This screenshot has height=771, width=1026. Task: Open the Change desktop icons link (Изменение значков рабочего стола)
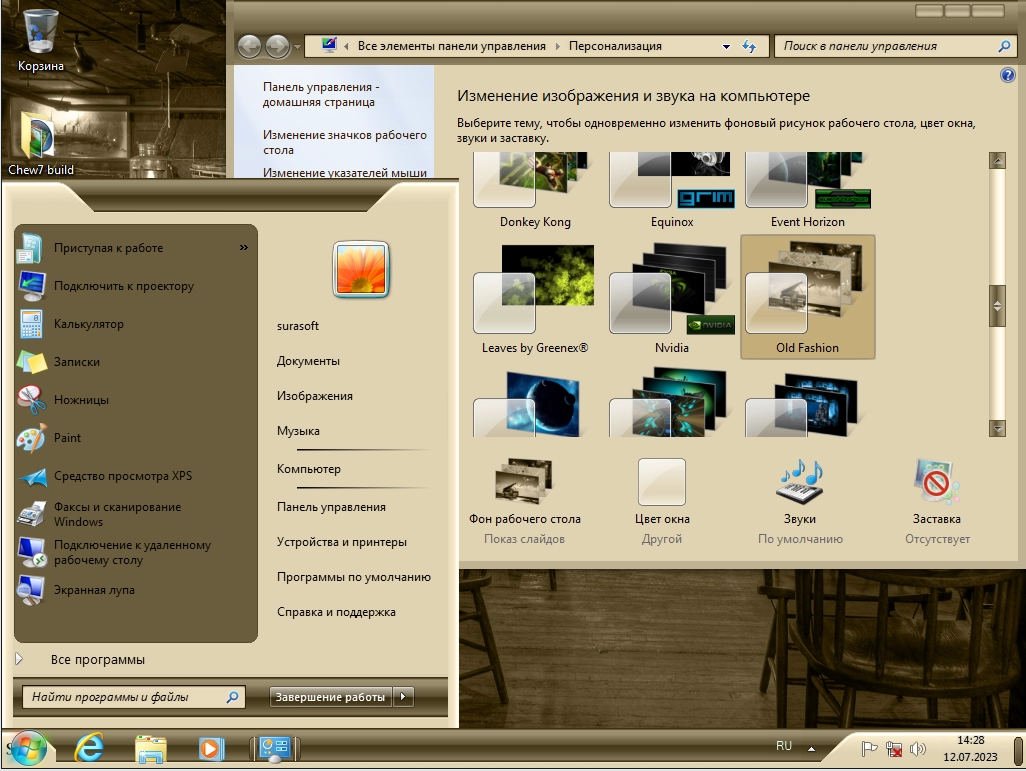pos(344,142)
